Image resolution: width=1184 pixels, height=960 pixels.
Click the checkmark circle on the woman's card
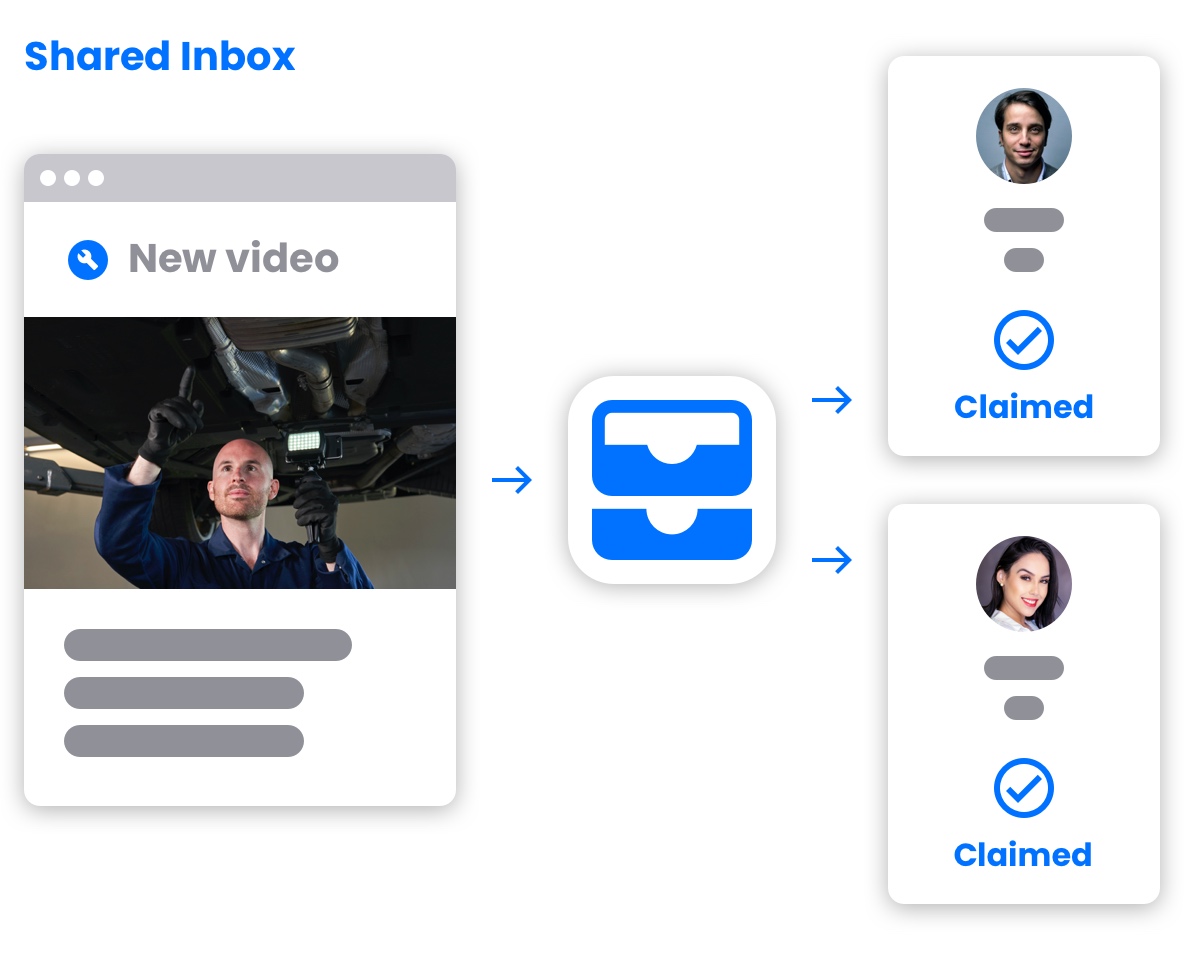pos(1023,788)
